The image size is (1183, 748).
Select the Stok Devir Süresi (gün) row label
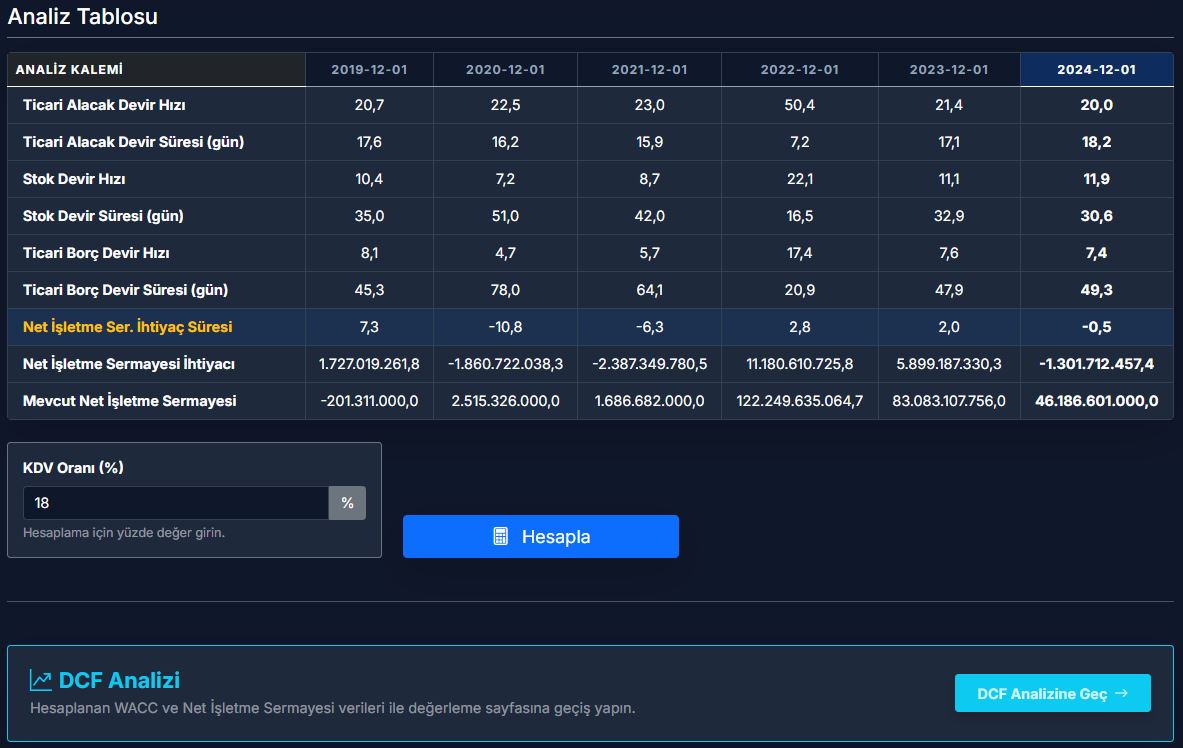pos(103,216)
